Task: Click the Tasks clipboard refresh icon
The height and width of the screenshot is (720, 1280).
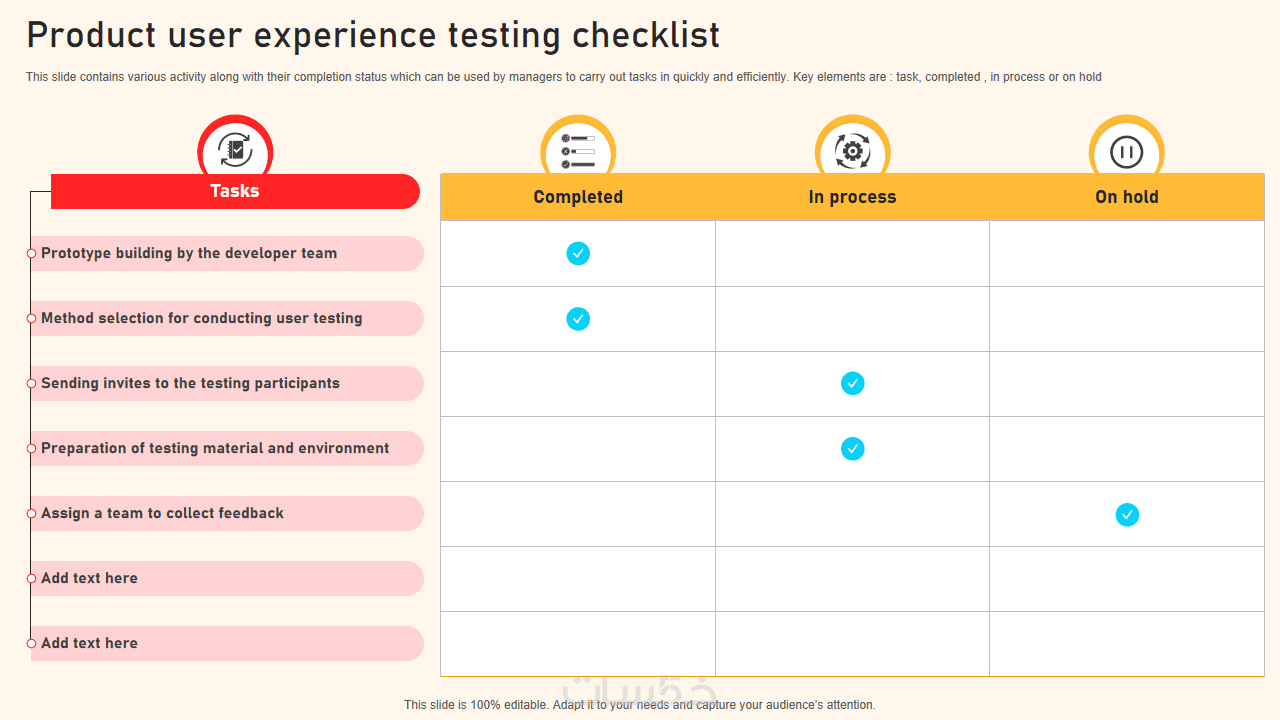Action: tap(235, 151)
